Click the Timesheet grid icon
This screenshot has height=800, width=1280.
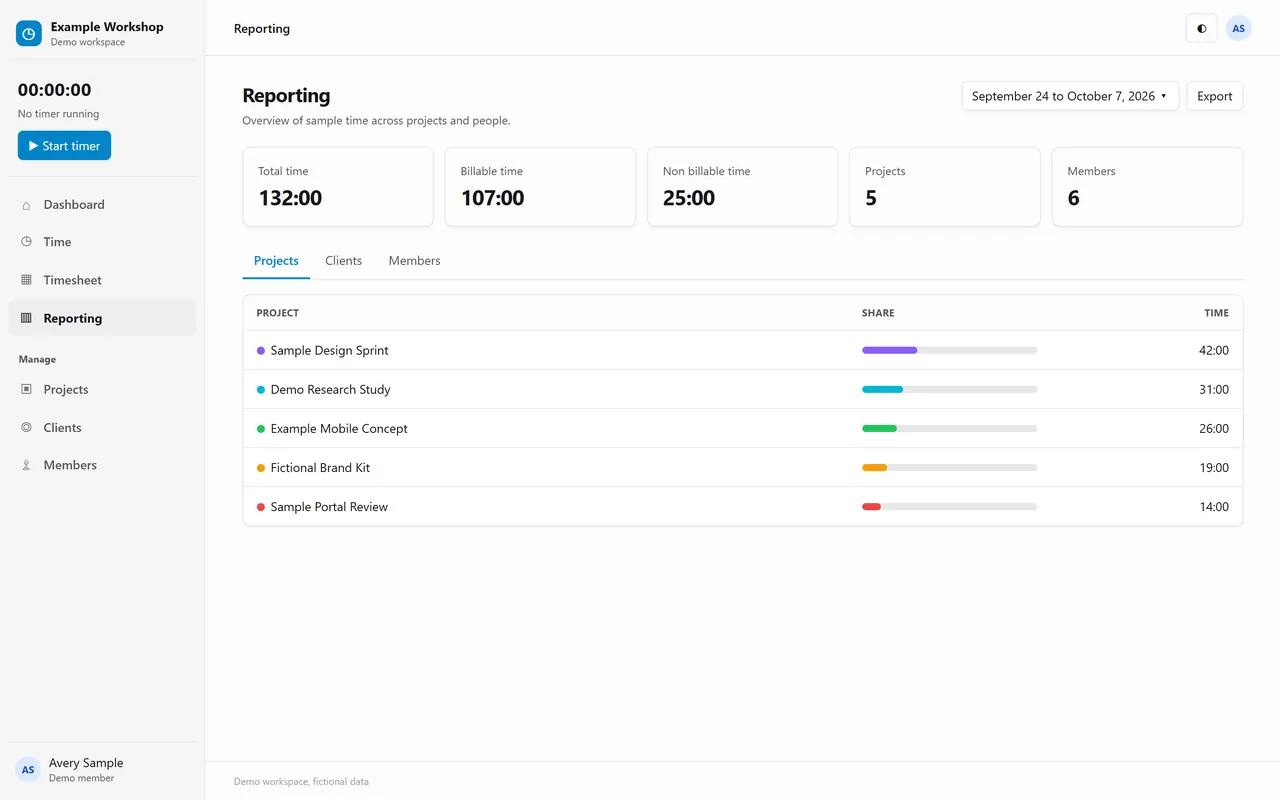click(26, 280)
